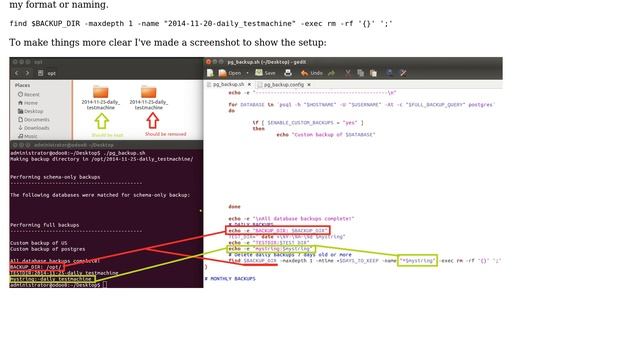The height and width of the screenshot is (360, 640).
Task: Click the find $BACKUP_DIR command line above image
Action: pos(201,23)
